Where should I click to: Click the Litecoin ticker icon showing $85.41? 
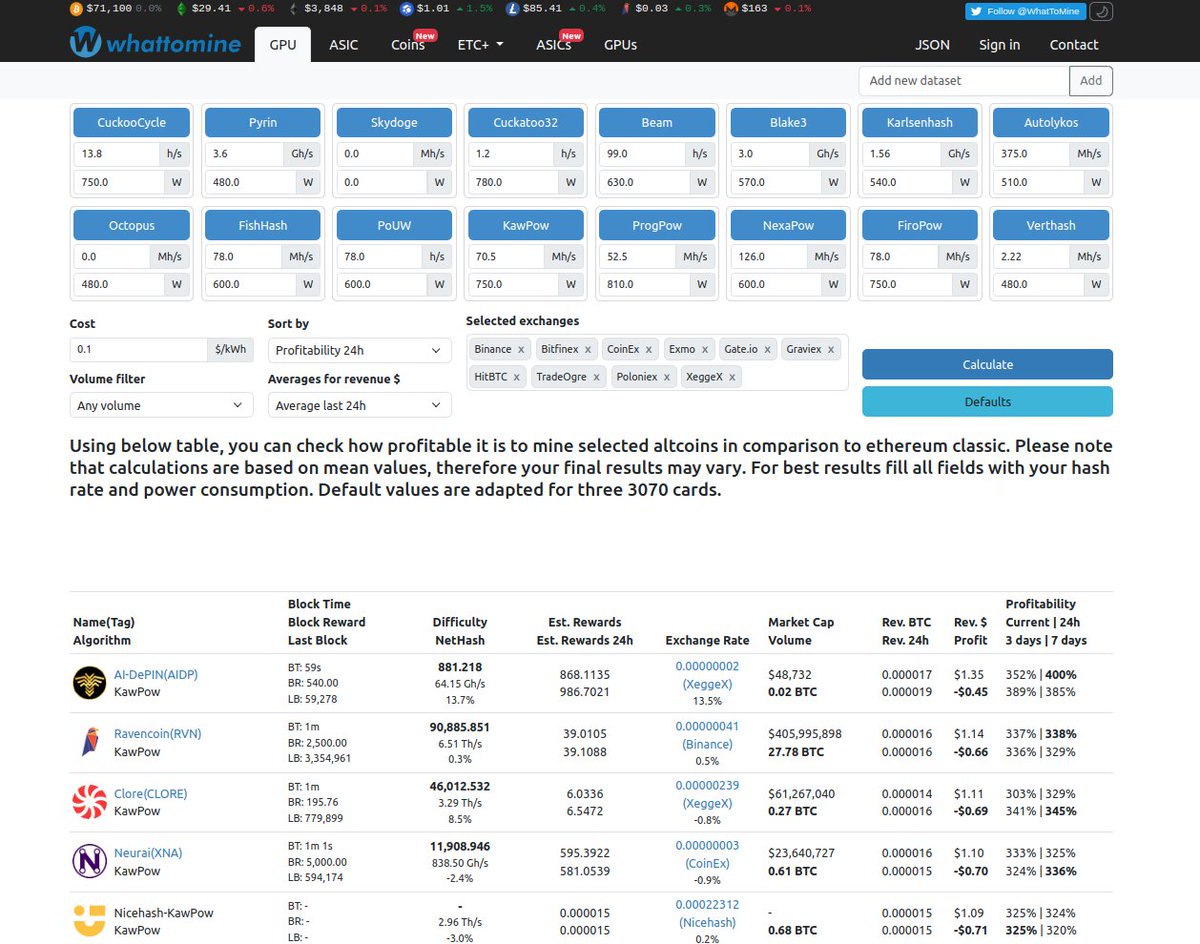pyautogui.click(x=512, y=9)
